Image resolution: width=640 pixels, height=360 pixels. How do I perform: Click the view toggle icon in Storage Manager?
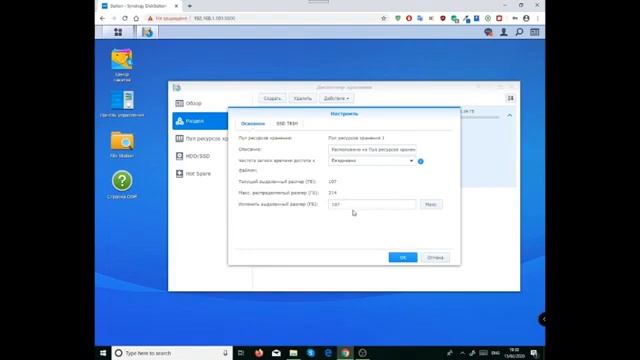click(x=510, y=98)
